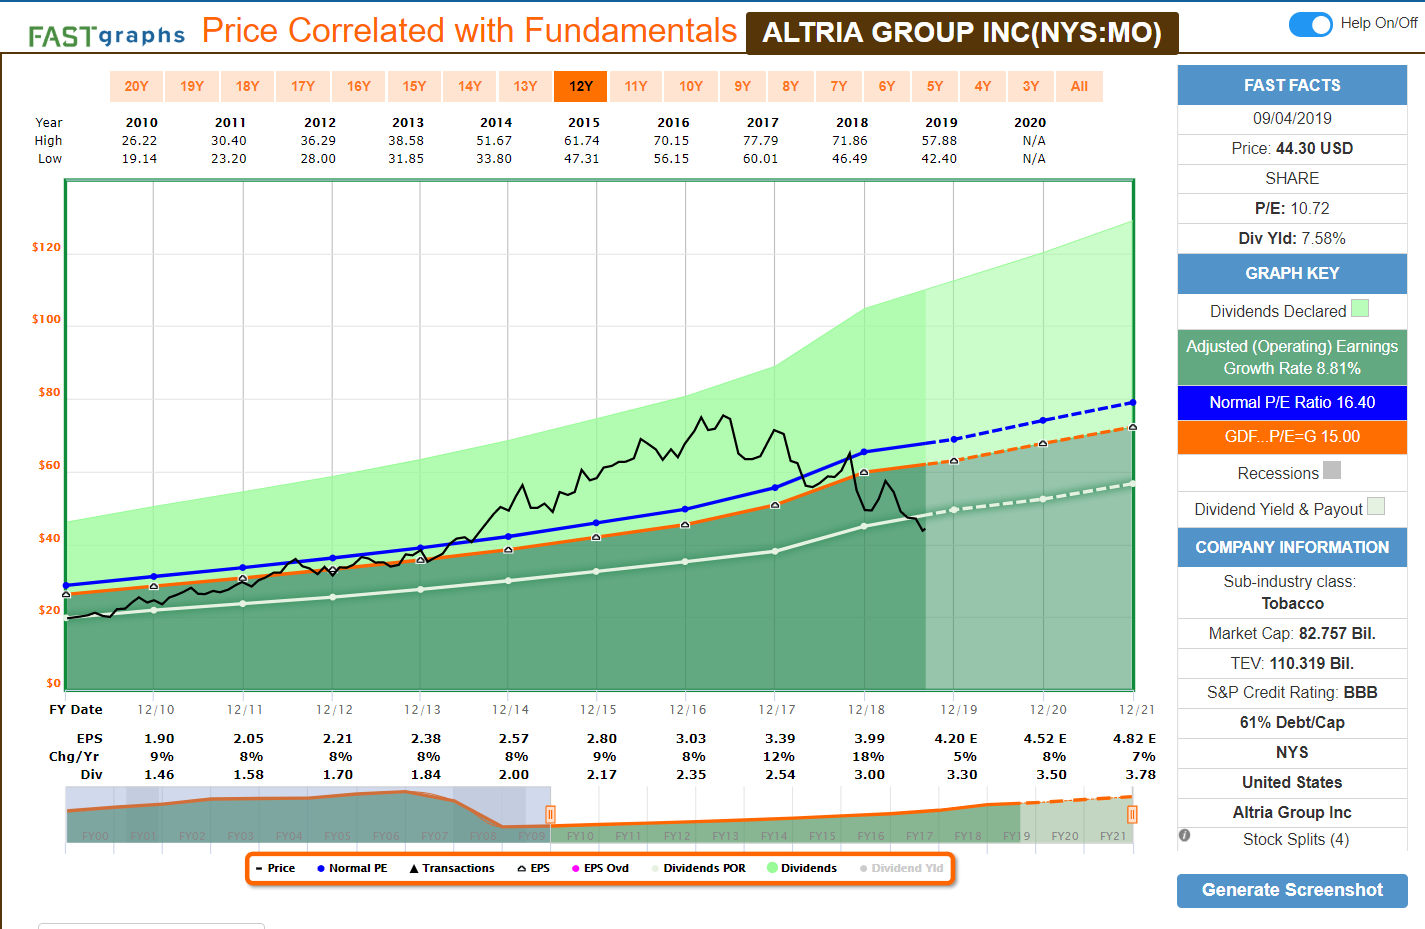The width and height of the screenshot is (1425, 929).
Task: Open Stock Splits (4) details
Action: pyautogui.click(x=1296, y=839)
